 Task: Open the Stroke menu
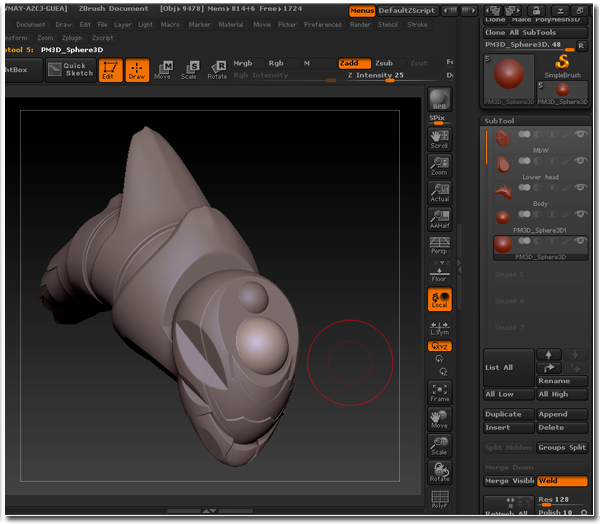[x=417, y=24]
